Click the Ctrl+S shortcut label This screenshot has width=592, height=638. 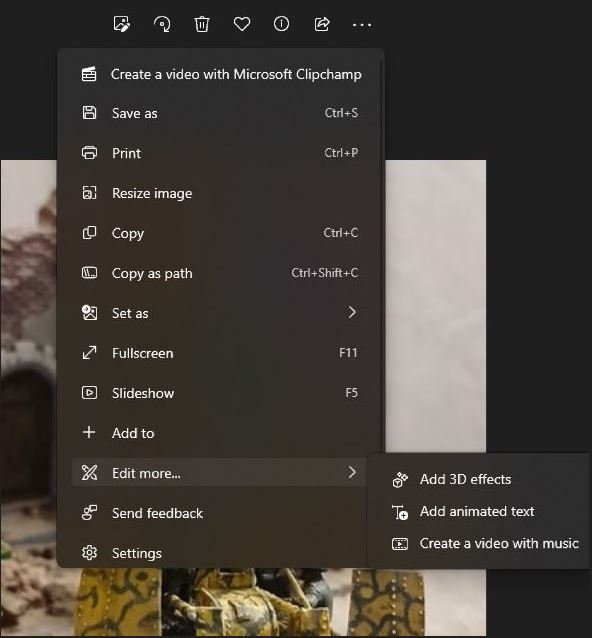(x=341, y=113)
